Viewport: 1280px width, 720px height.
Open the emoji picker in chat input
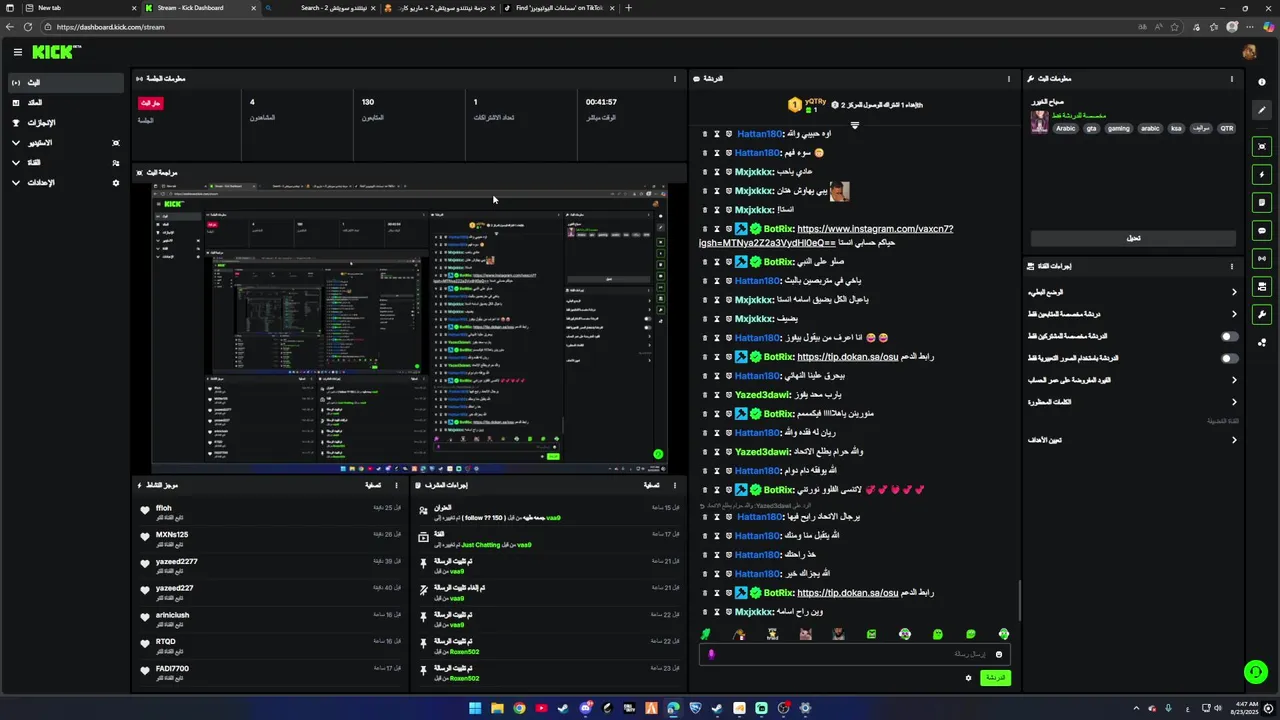(998, 654)
